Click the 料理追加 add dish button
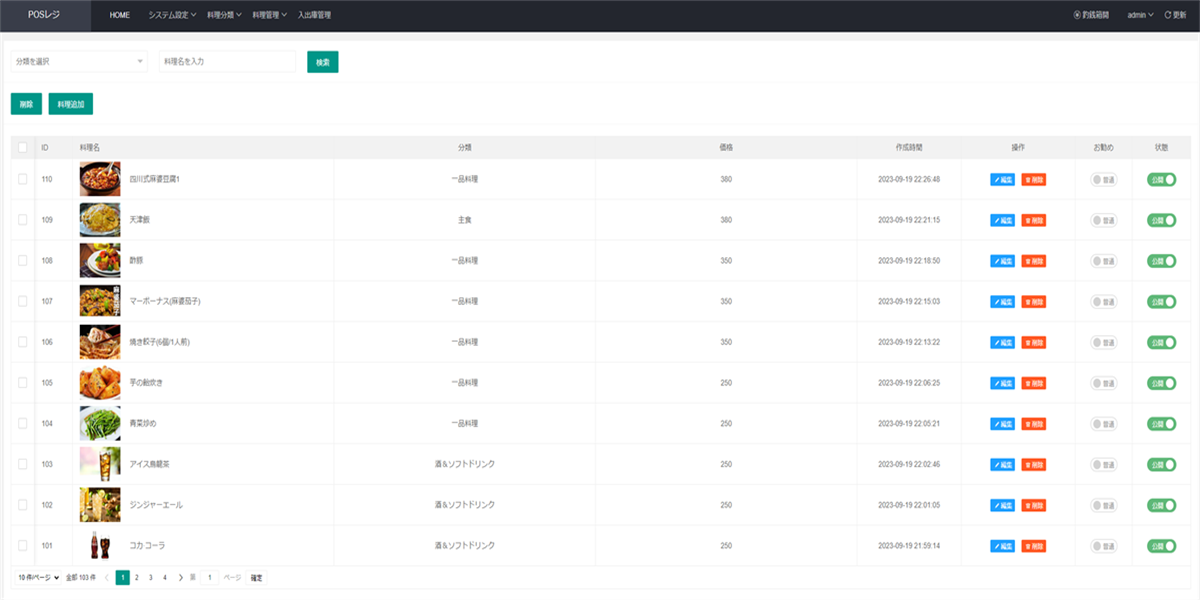Screen dimensions: 1200x600 [70, 104]
